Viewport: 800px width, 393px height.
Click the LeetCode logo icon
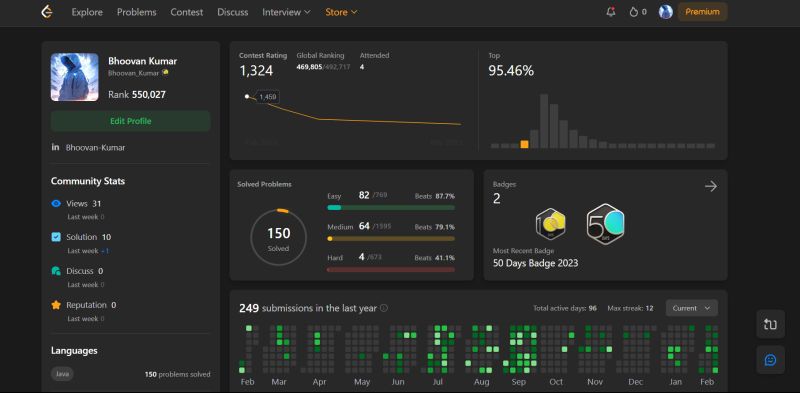47,12
